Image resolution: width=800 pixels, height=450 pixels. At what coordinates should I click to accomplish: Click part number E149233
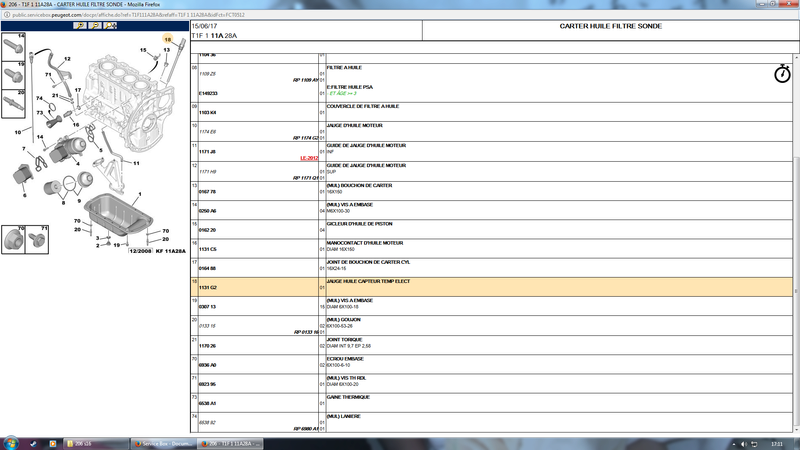(208, 93)
